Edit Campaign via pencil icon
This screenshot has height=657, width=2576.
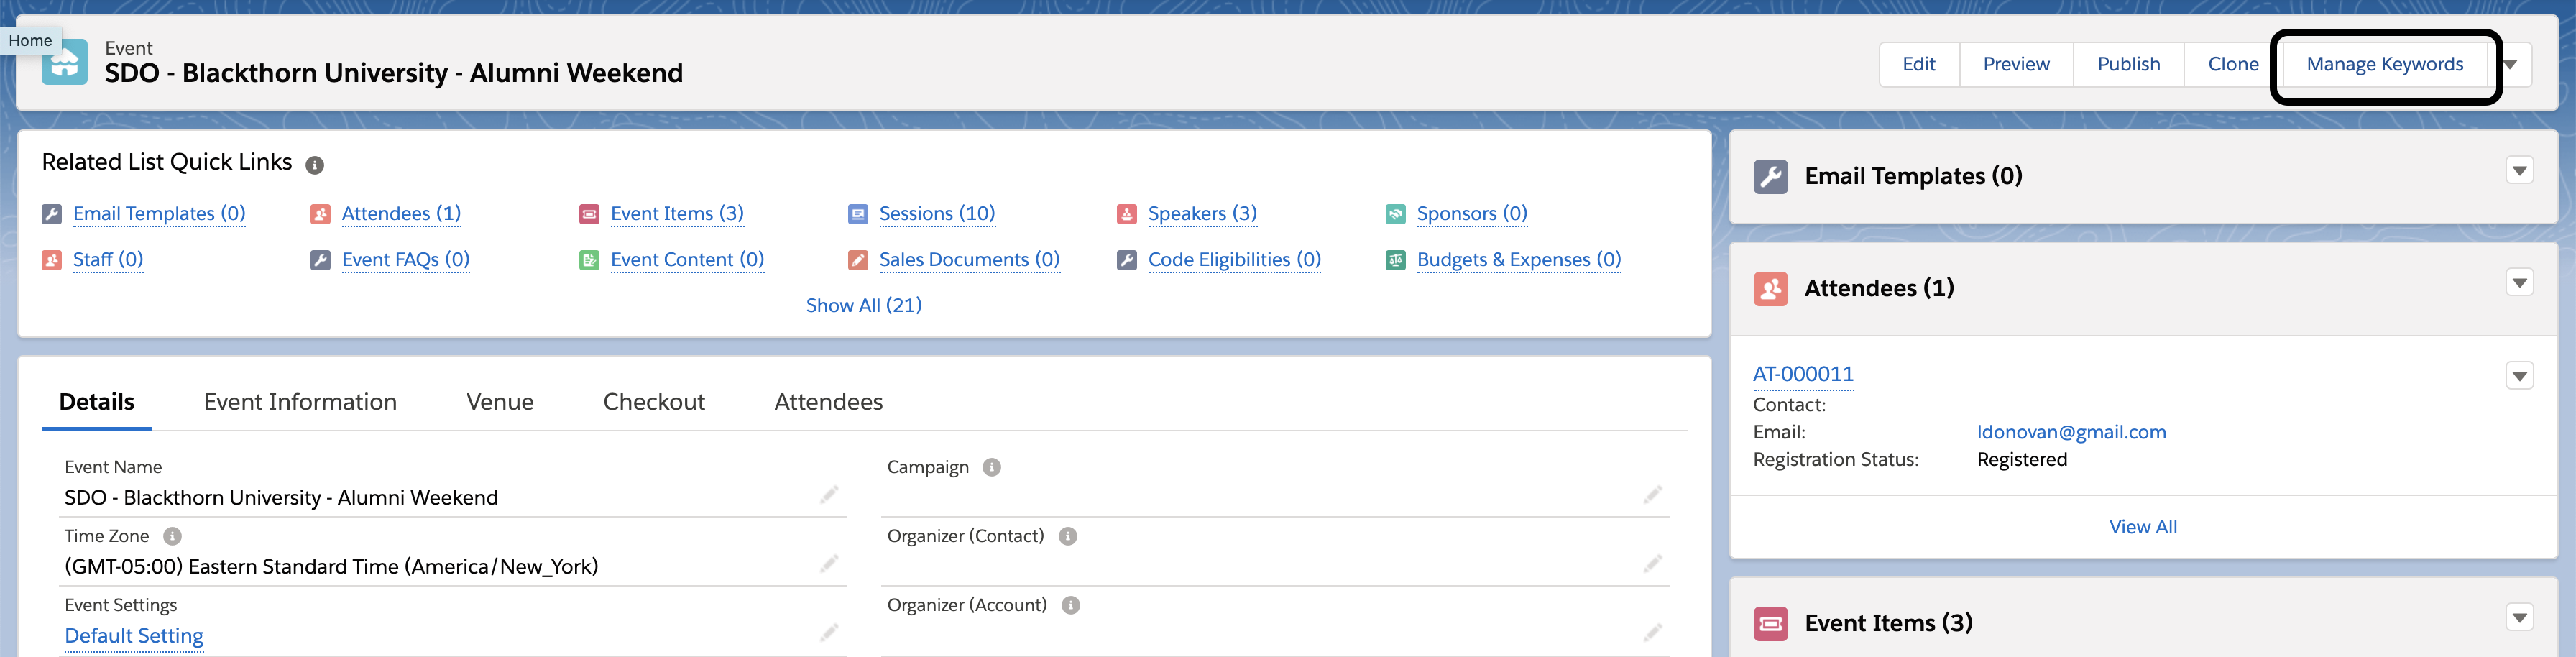tap(1653, 495)
